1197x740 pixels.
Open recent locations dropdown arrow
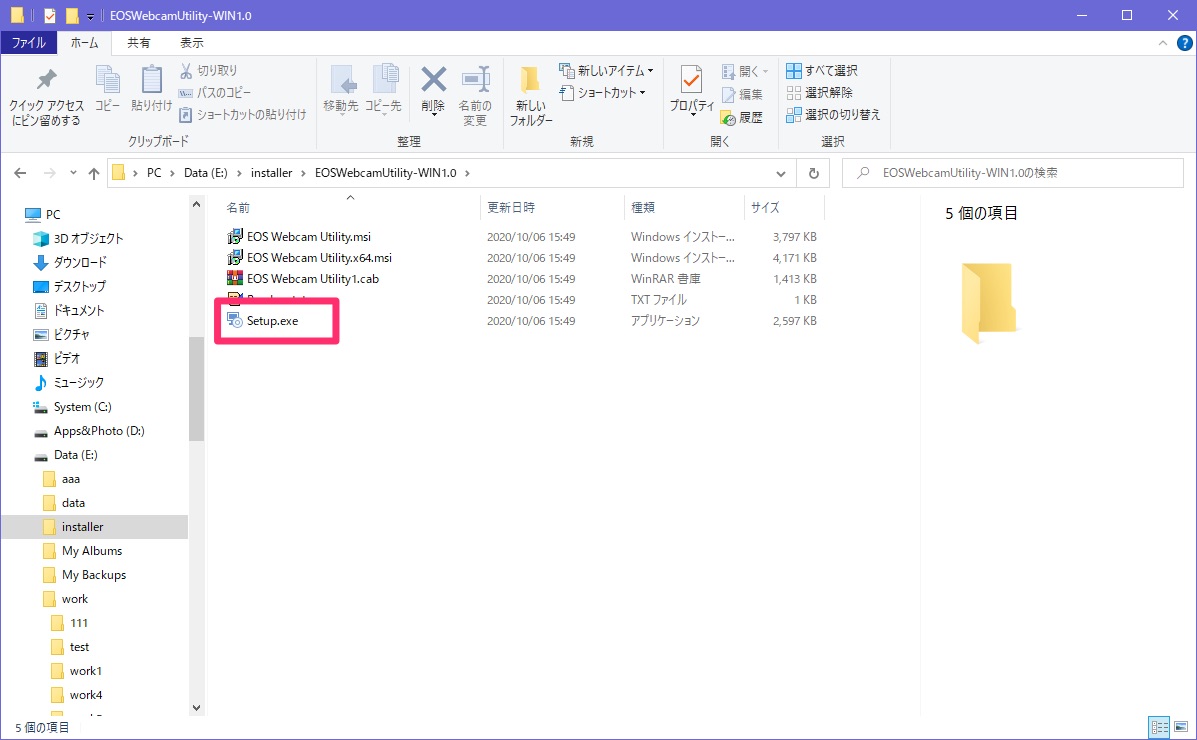(x=73, y=173)
